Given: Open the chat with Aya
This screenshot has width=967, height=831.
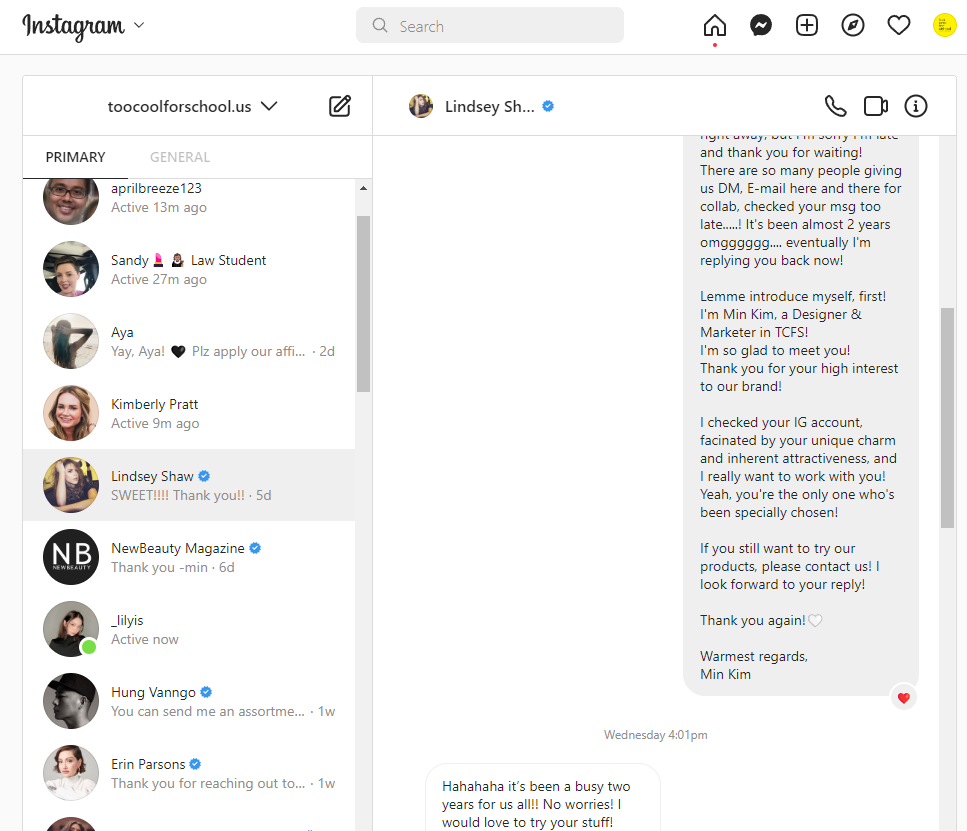Looking at the screenshot, I should [189, 341].
